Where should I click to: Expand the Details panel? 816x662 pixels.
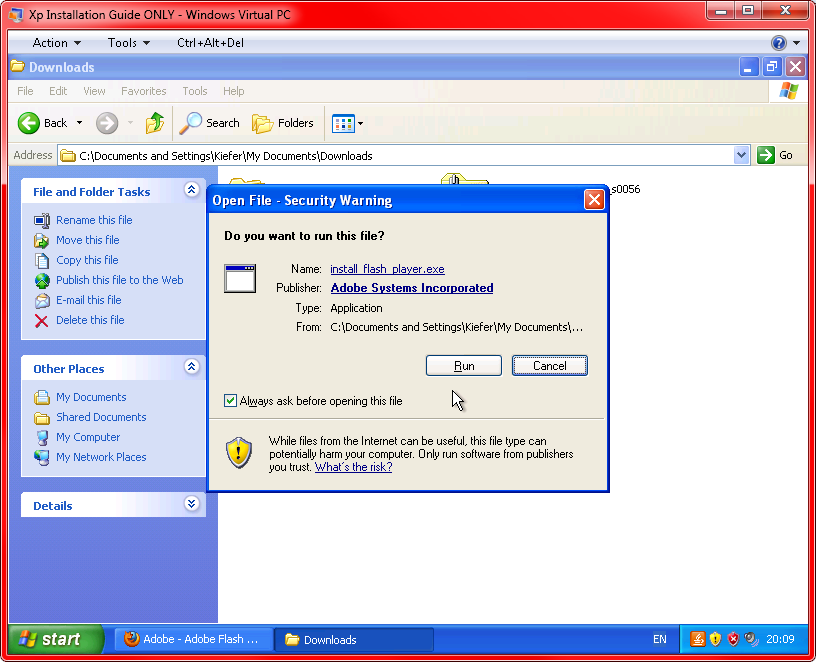click(x=192, y=504)
